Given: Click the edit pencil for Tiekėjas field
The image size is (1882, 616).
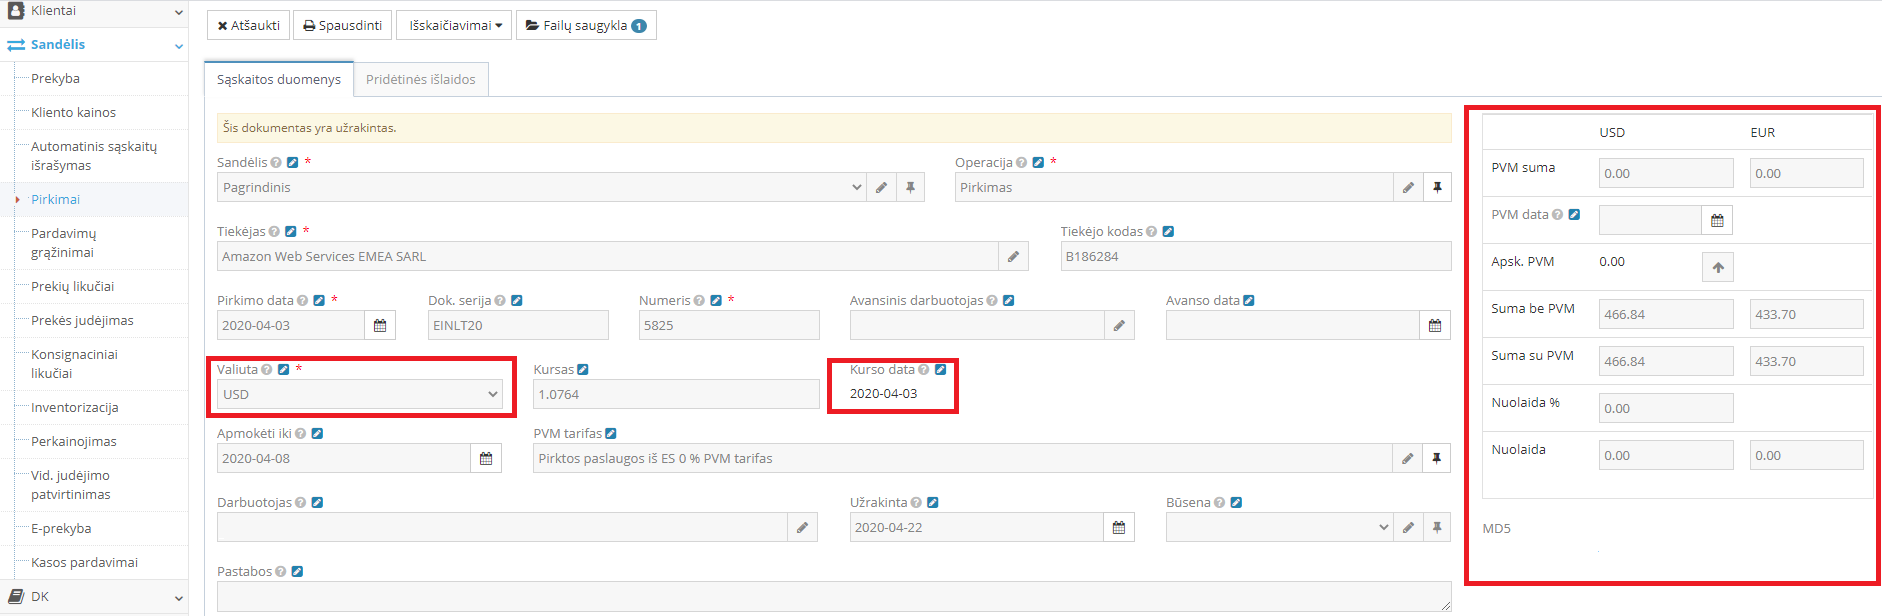Looking at the screenshot, I should tap(1013, 257).
